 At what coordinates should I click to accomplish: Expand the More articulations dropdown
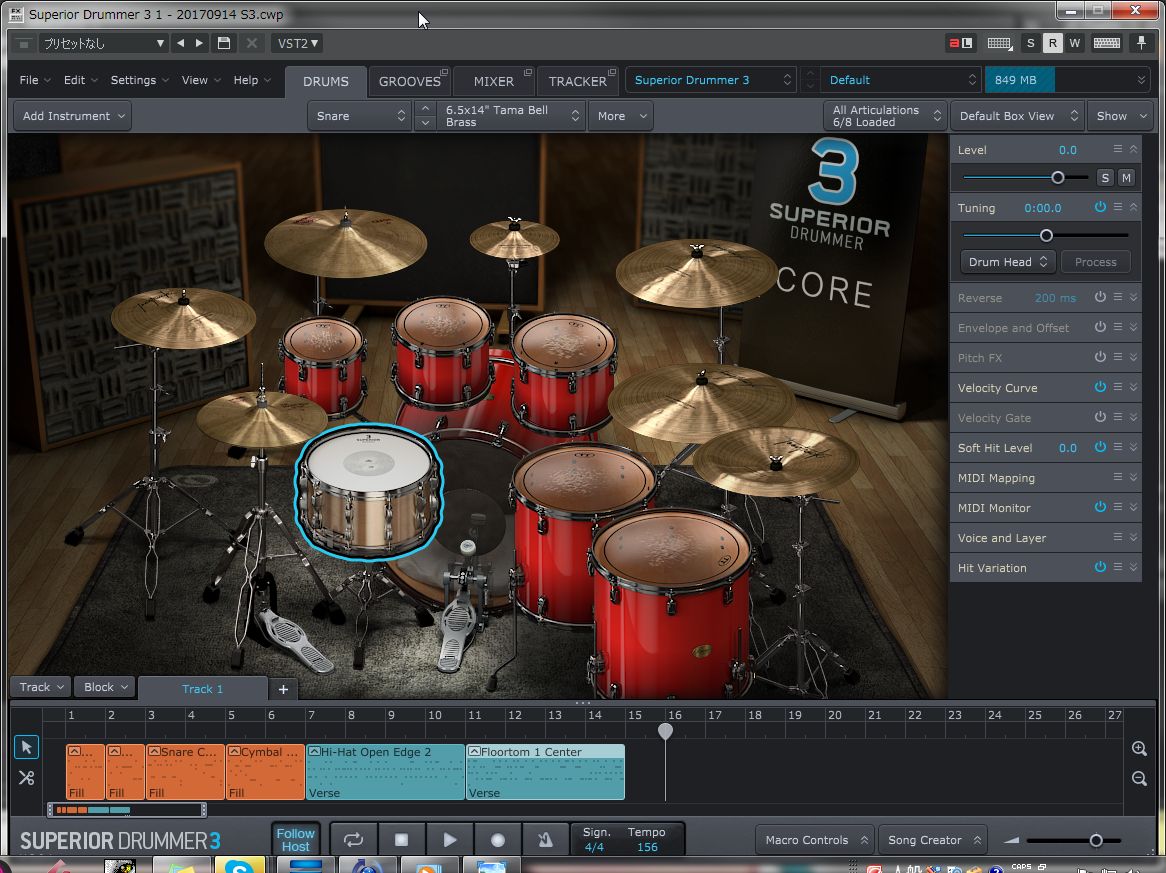click(x=620, y=115)
